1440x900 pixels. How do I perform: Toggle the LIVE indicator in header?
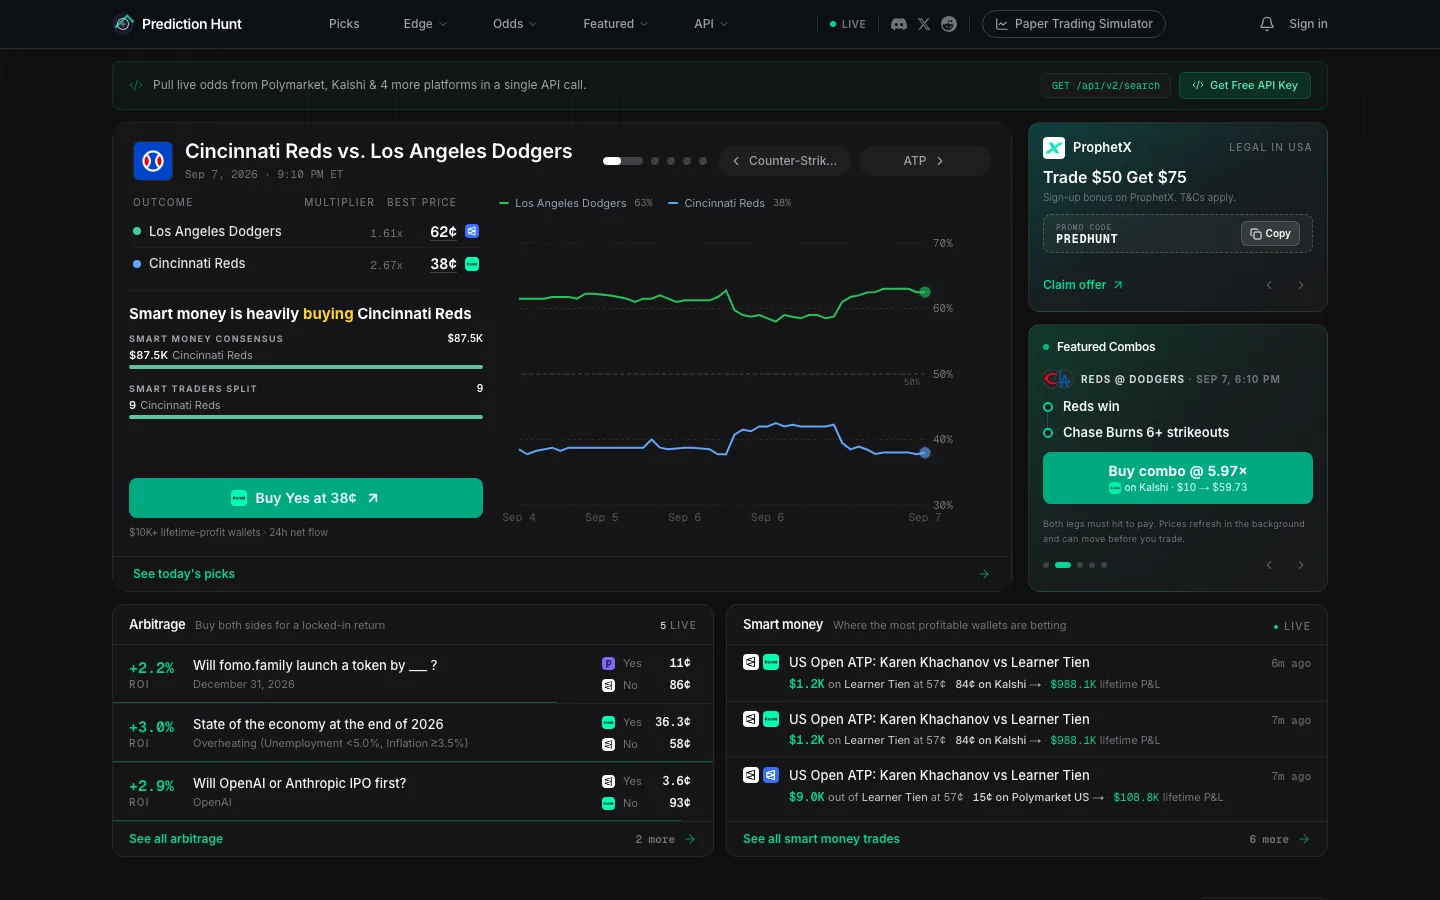click(848, 24)
